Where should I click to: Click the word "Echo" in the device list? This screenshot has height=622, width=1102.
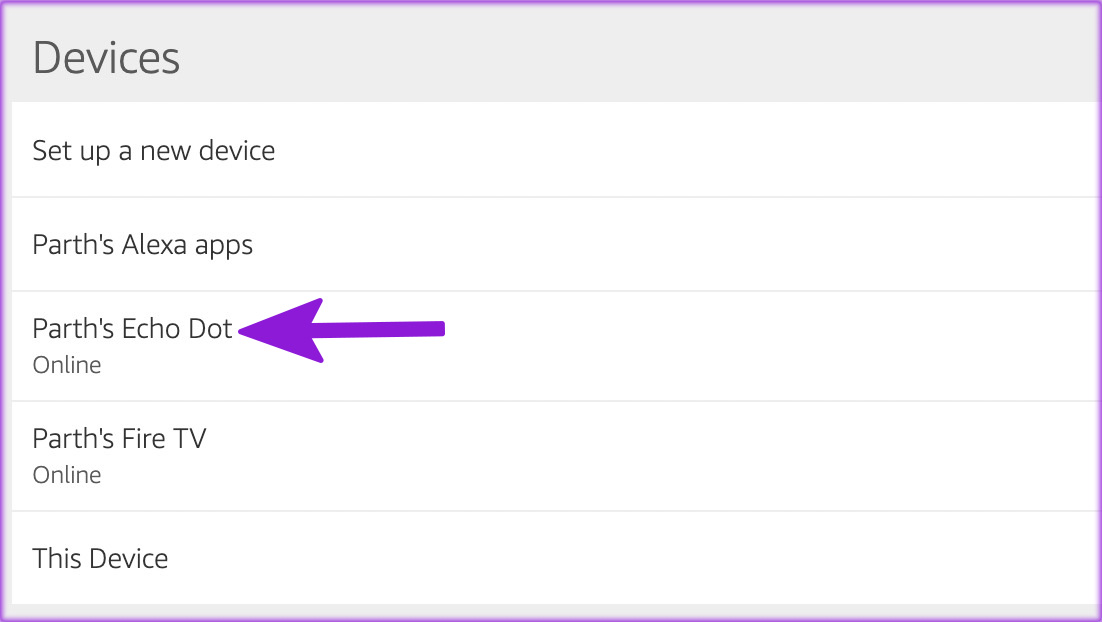[152, 328]
